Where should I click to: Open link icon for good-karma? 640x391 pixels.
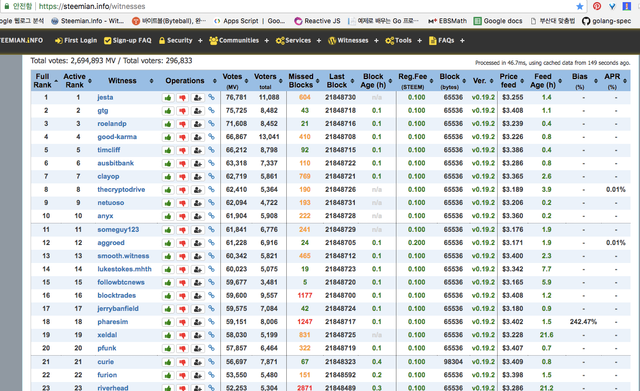click(x=211, y=137)
